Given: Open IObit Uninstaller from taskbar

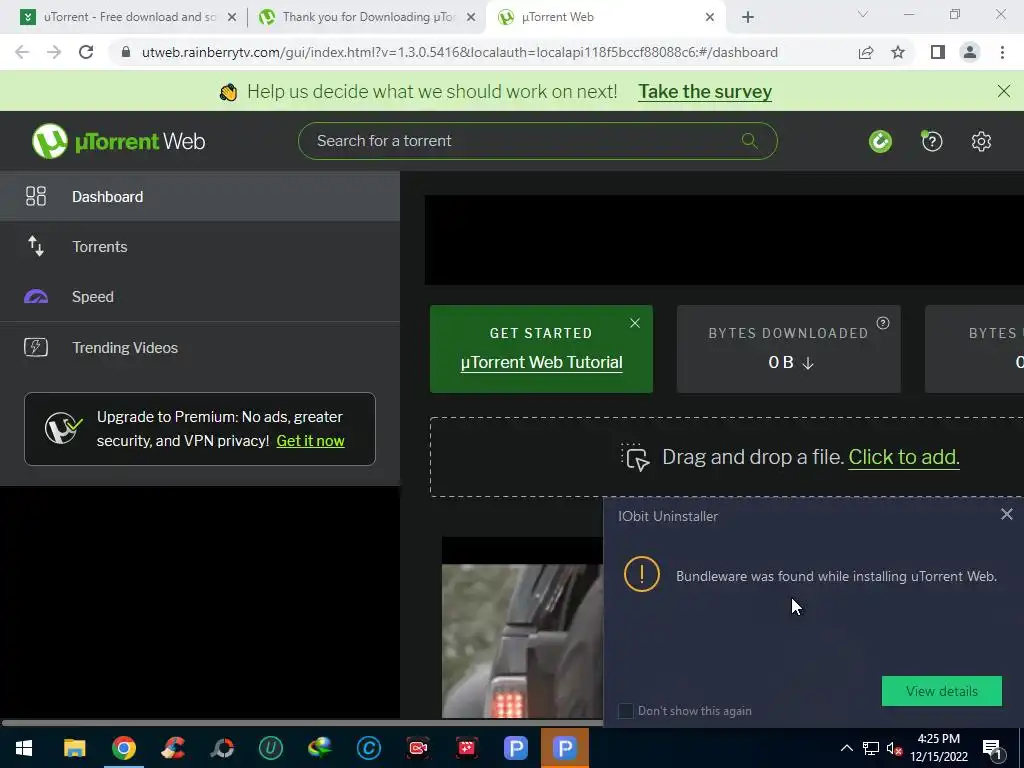Looking at the screenshot, I should 270,748.
